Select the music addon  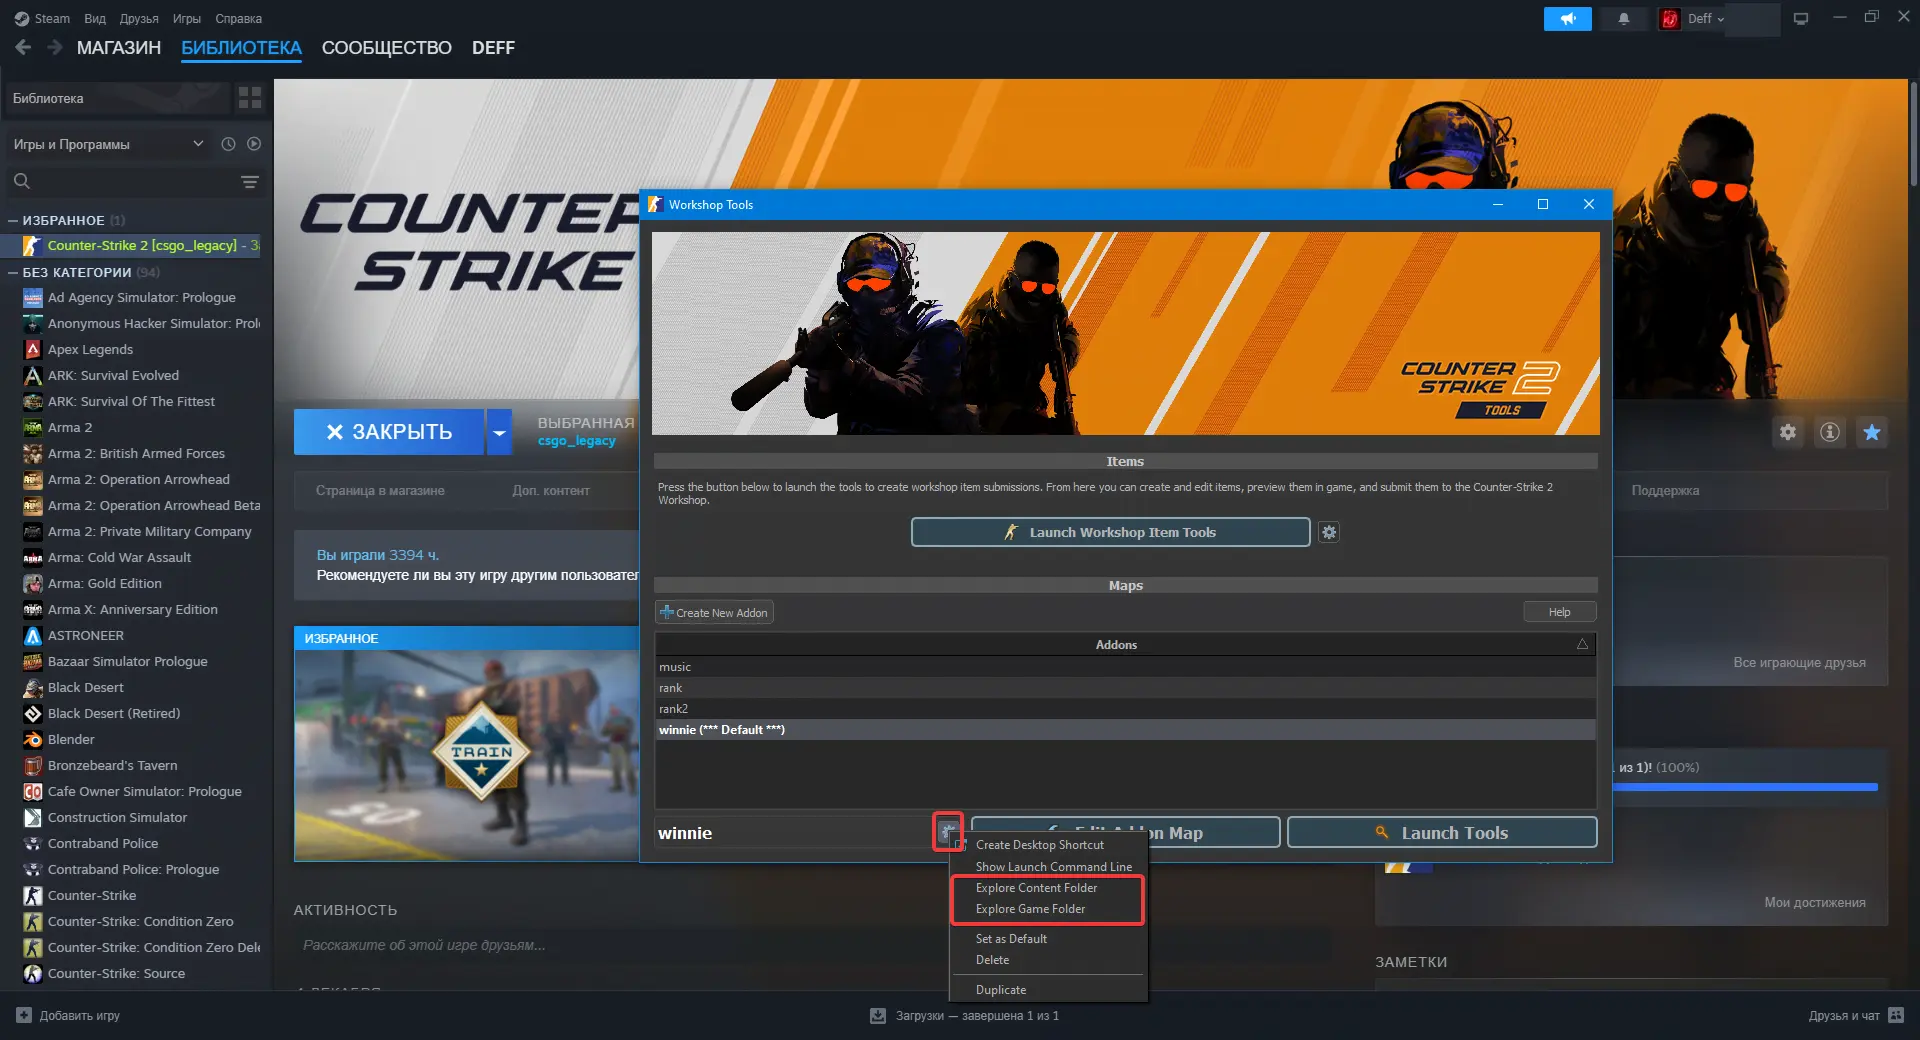[x=1125, y=667]
